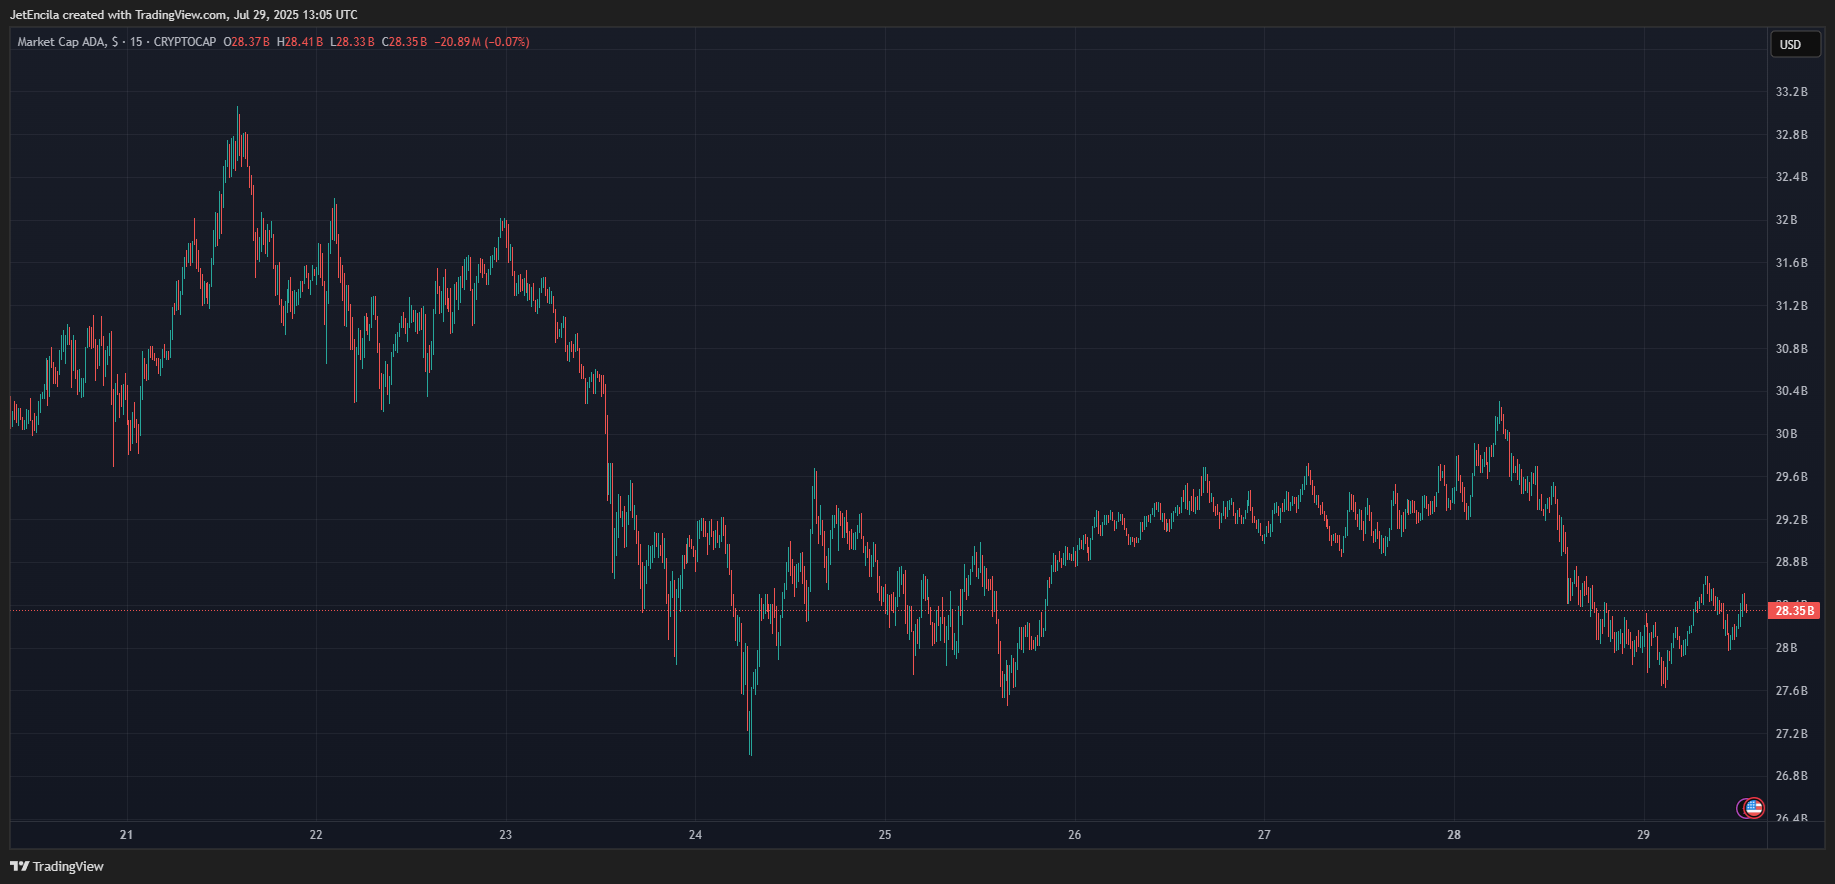Click date 22 on the time axis
The height and width of the screenshot is (884, 1835).
coord(316,835)
